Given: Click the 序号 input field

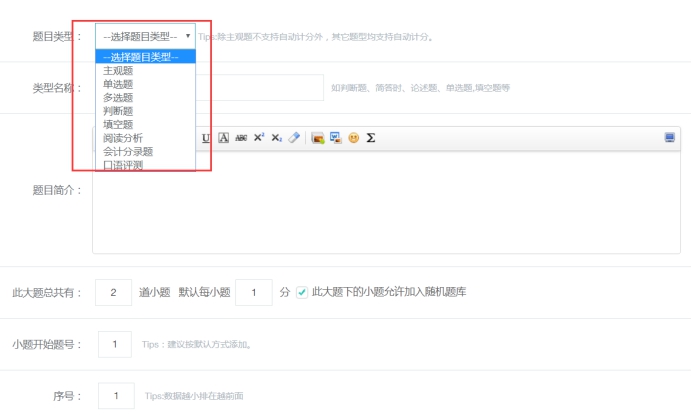Looking at the screenshot, I should [x=116, y=396].
